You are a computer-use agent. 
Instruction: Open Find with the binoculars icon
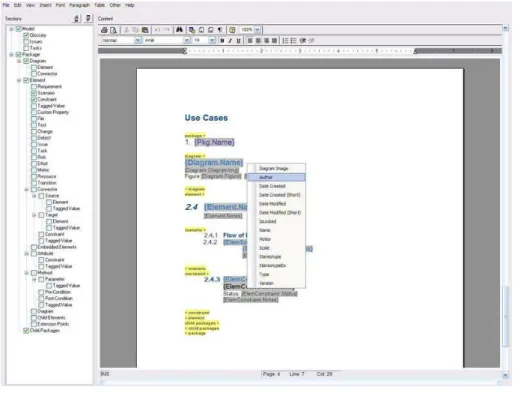tap(179, 30)
